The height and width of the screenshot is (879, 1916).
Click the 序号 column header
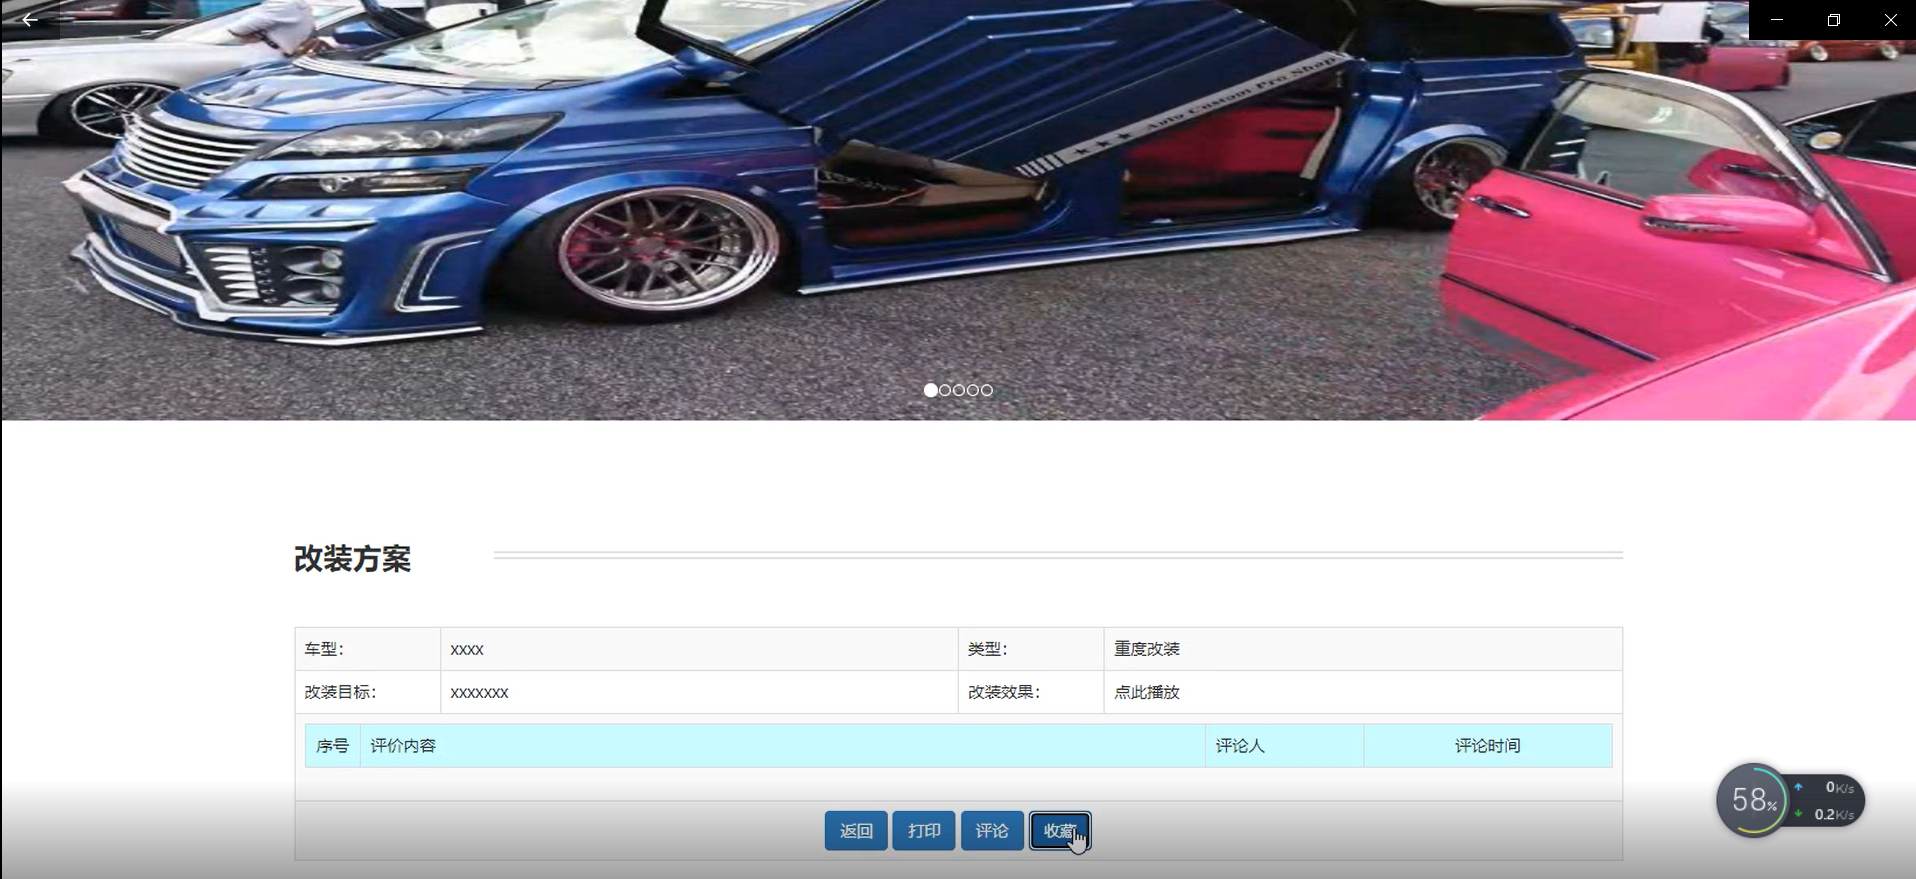tap(332, 746)
